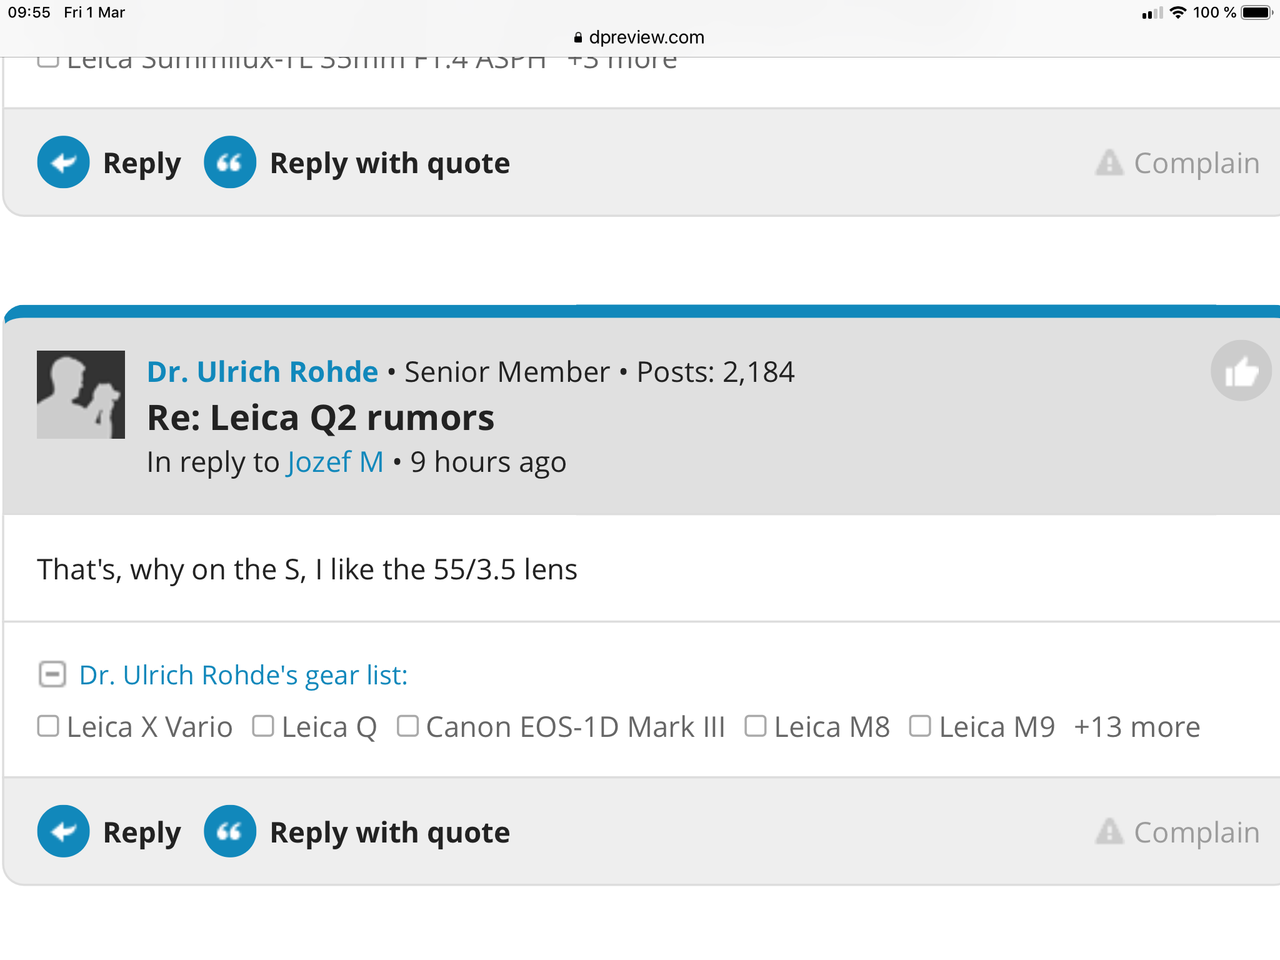Click the lower quote-mark icon
Viewport: 1280px width, 960px height.
coord(230,832)
